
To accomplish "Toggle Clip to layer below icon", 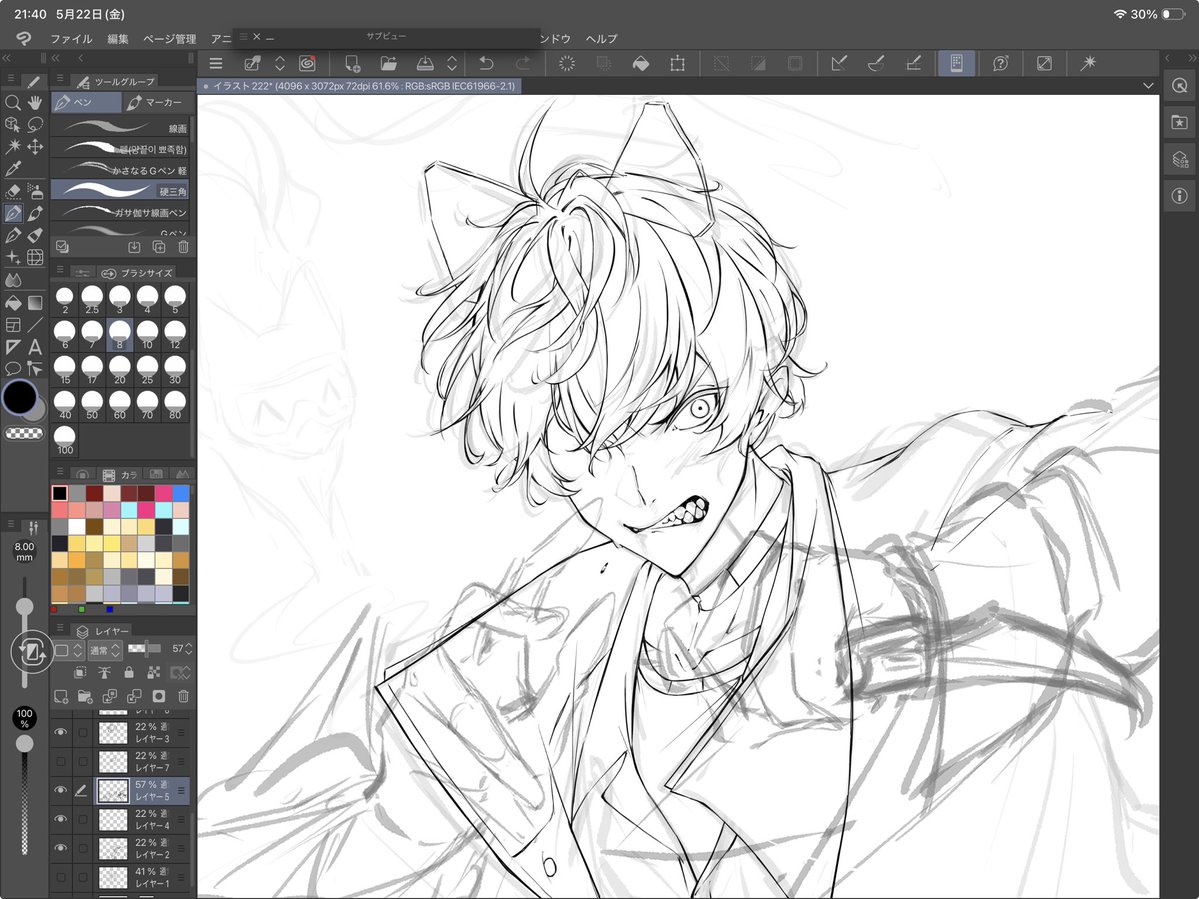I will pos(80,673).
